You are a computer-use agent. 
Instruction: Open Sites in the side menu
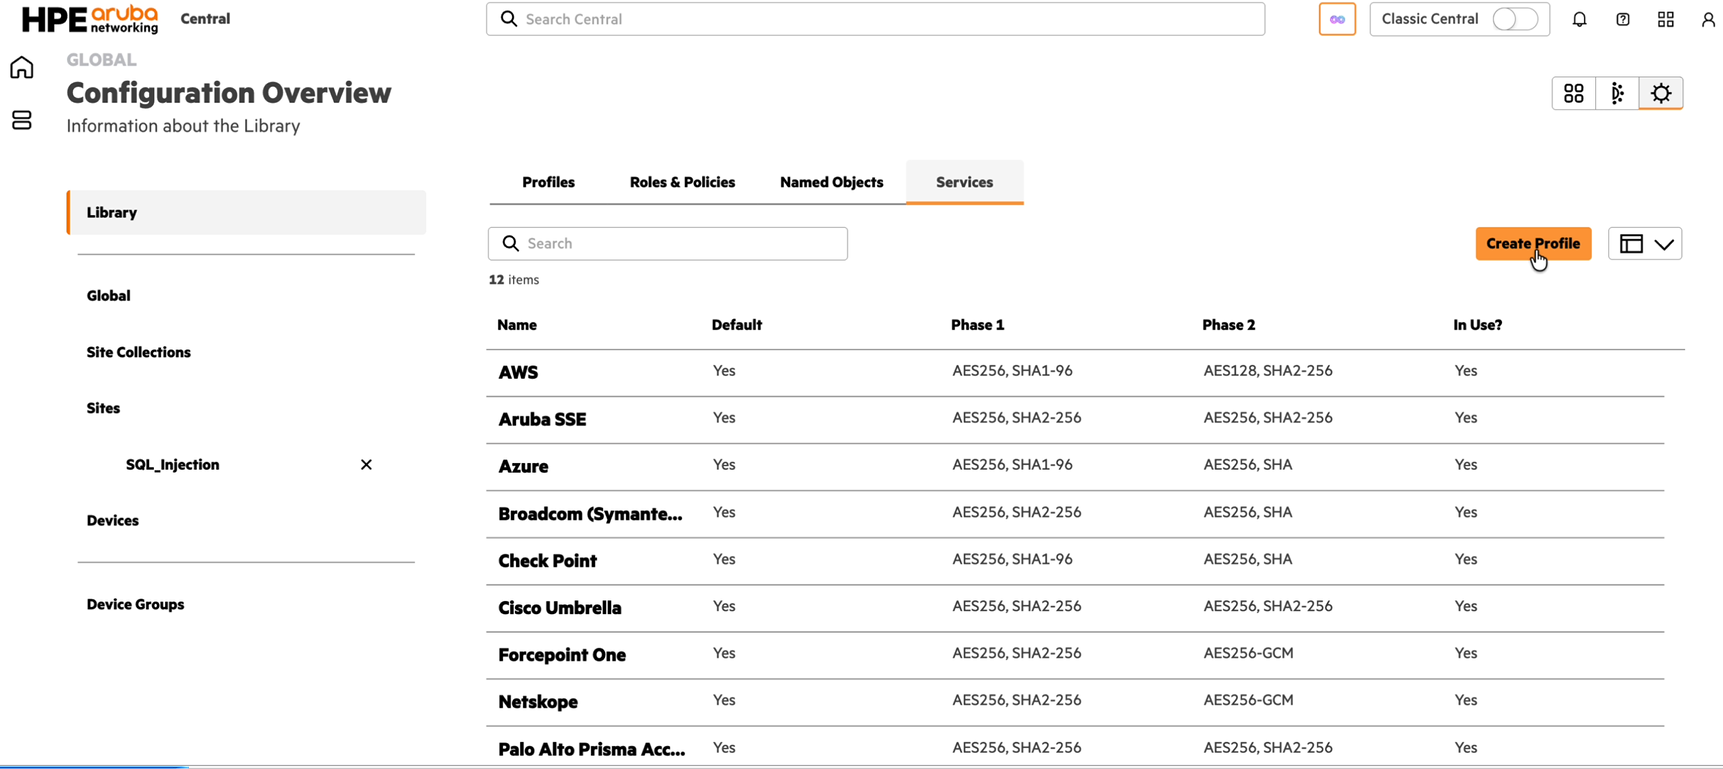[x=103, y=408]
